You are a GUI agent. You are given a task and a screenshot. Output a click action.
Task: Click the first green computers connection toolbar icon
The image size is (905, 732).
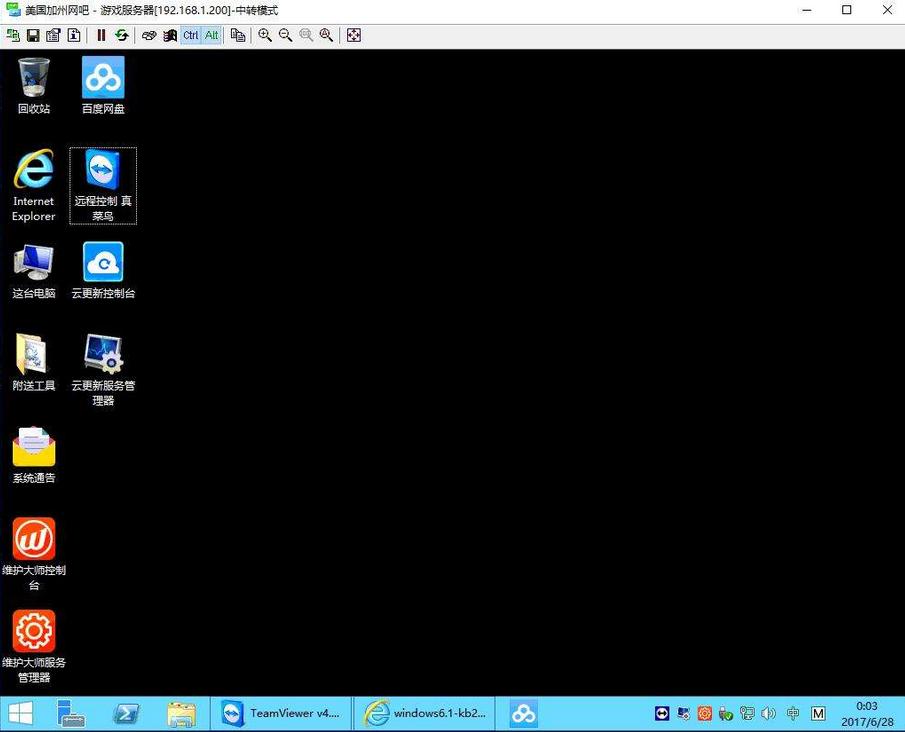pos(13,35)
